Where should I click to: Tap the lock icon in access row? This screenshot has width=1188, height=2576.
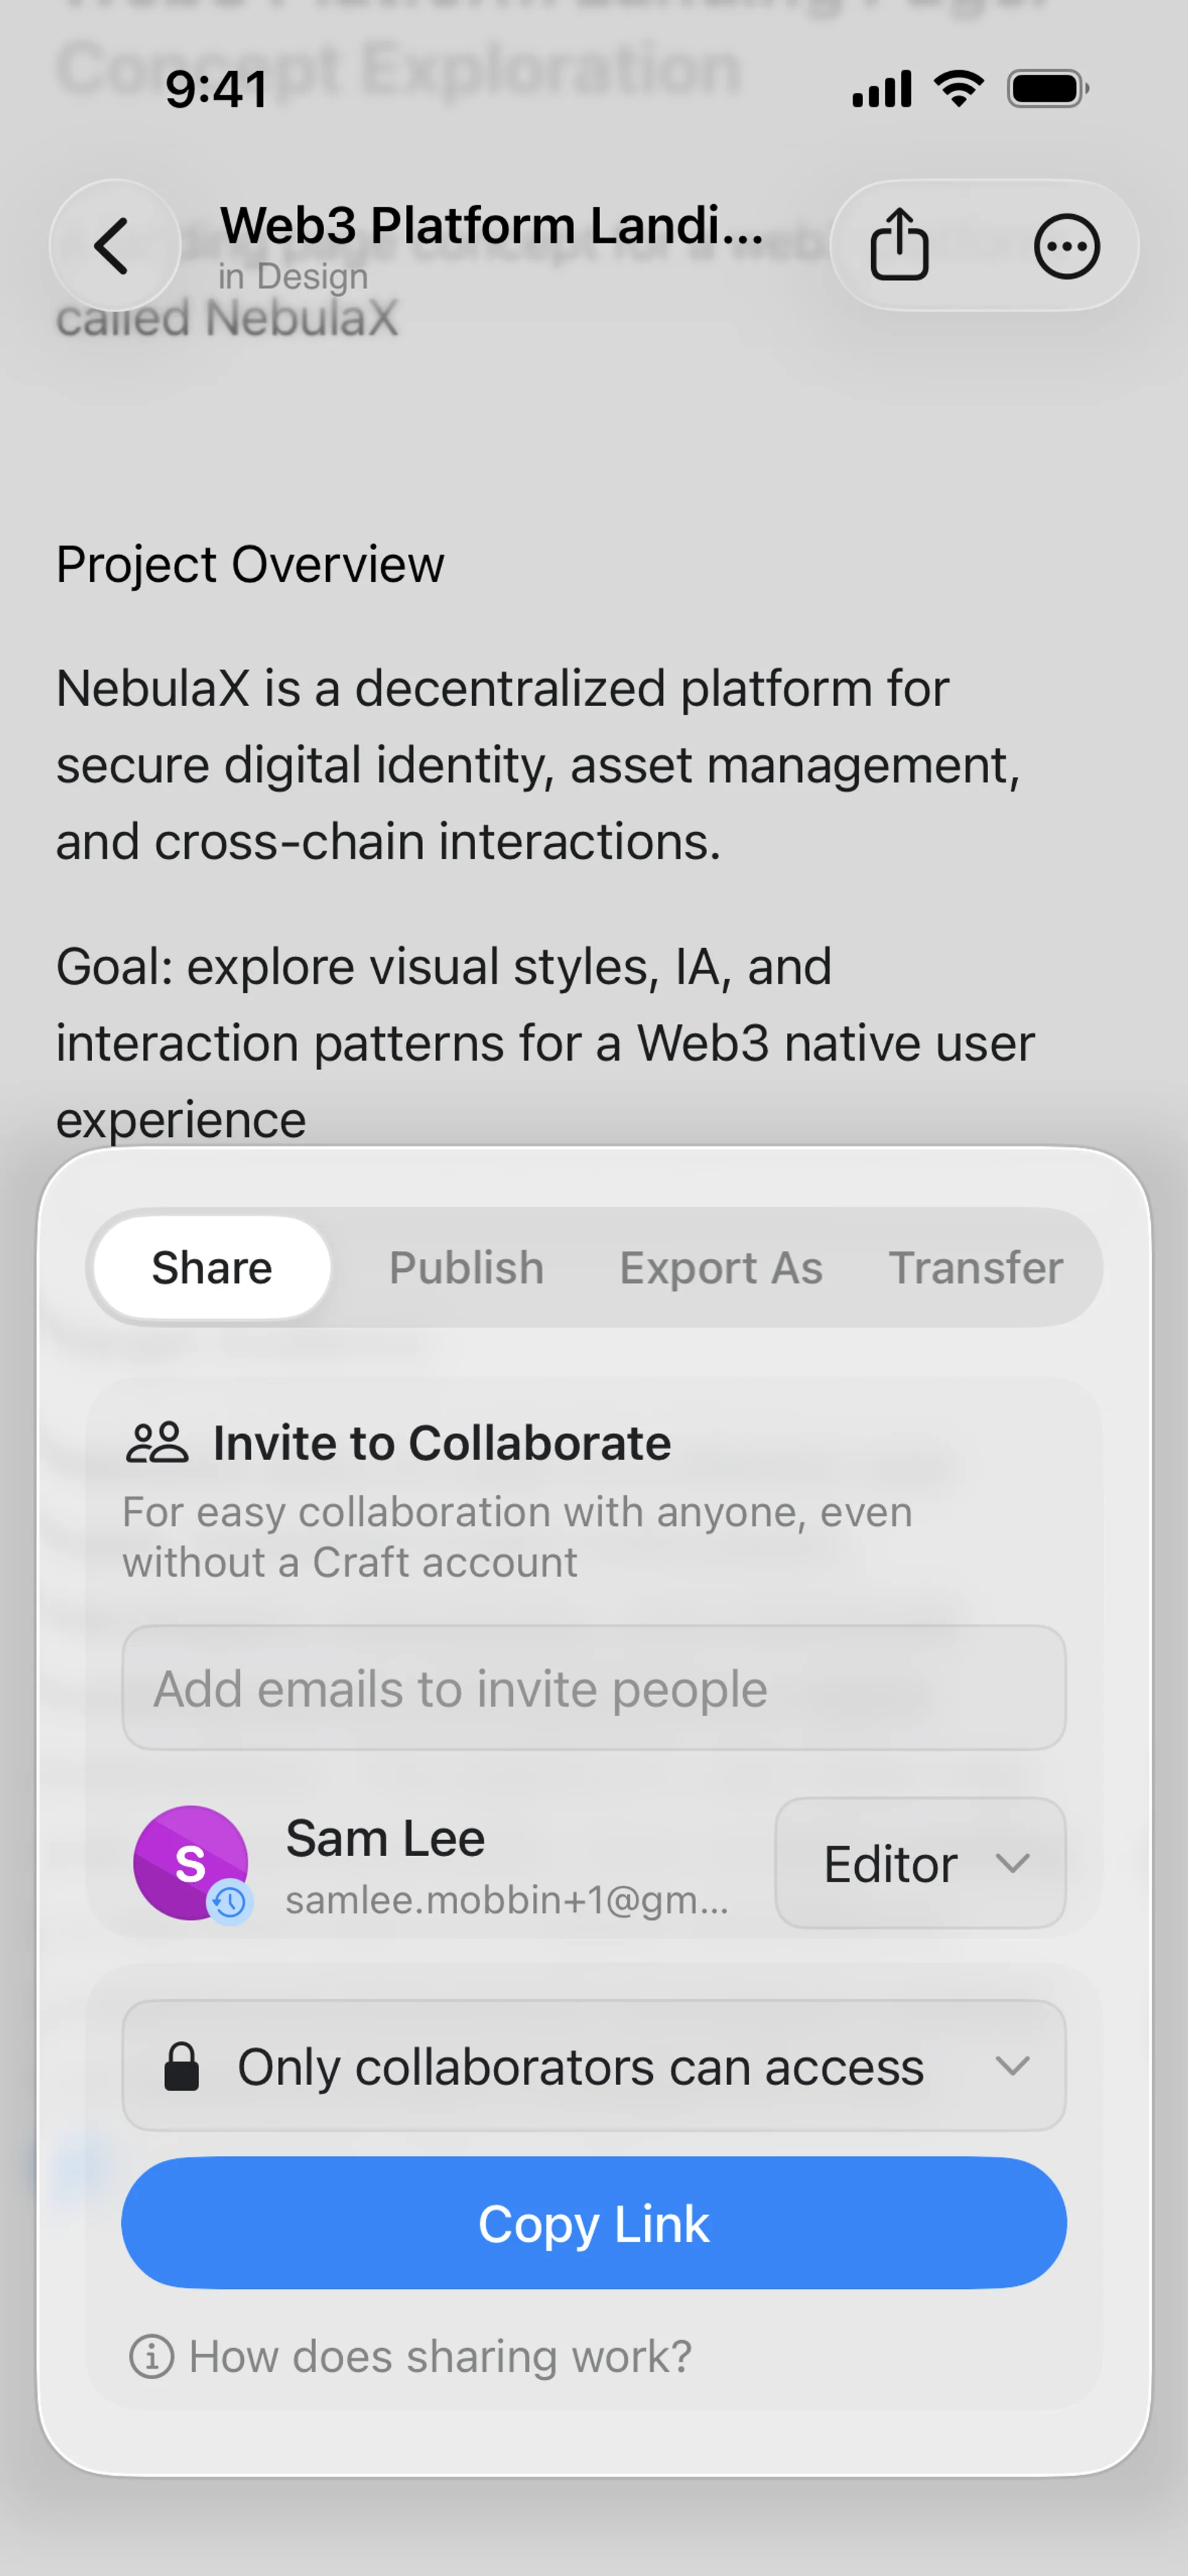pyautogui.click(x=181, y=2066)
